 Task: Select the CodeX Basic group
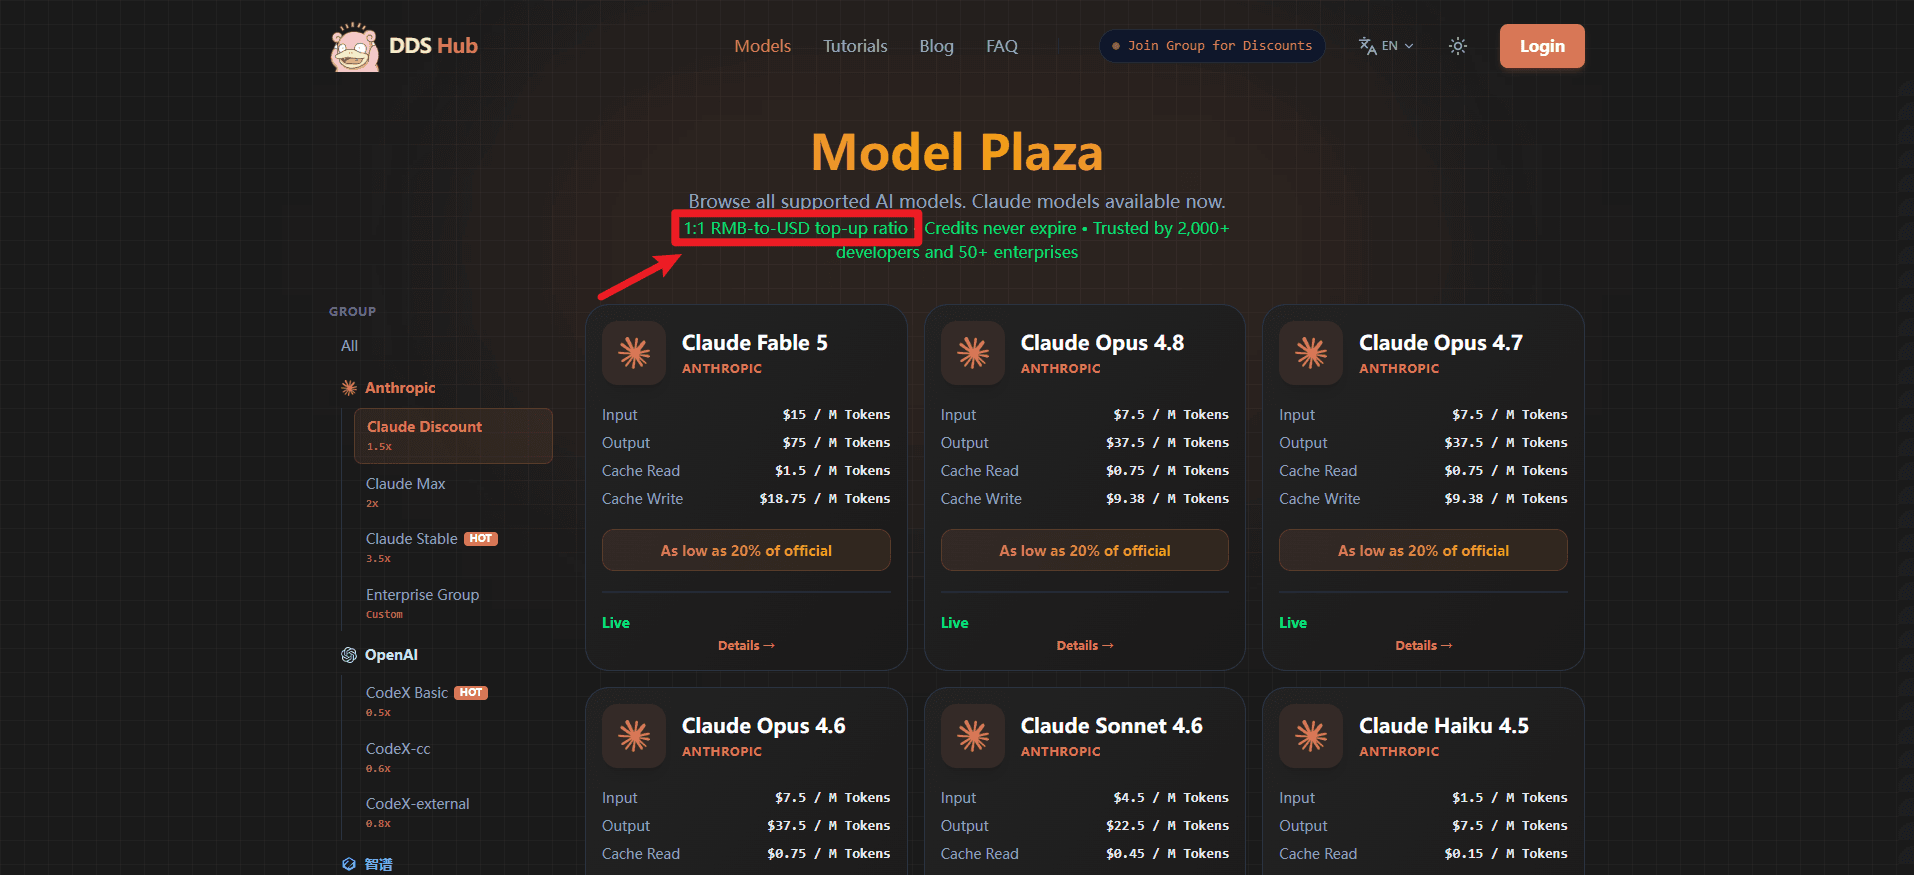point(406,693)
